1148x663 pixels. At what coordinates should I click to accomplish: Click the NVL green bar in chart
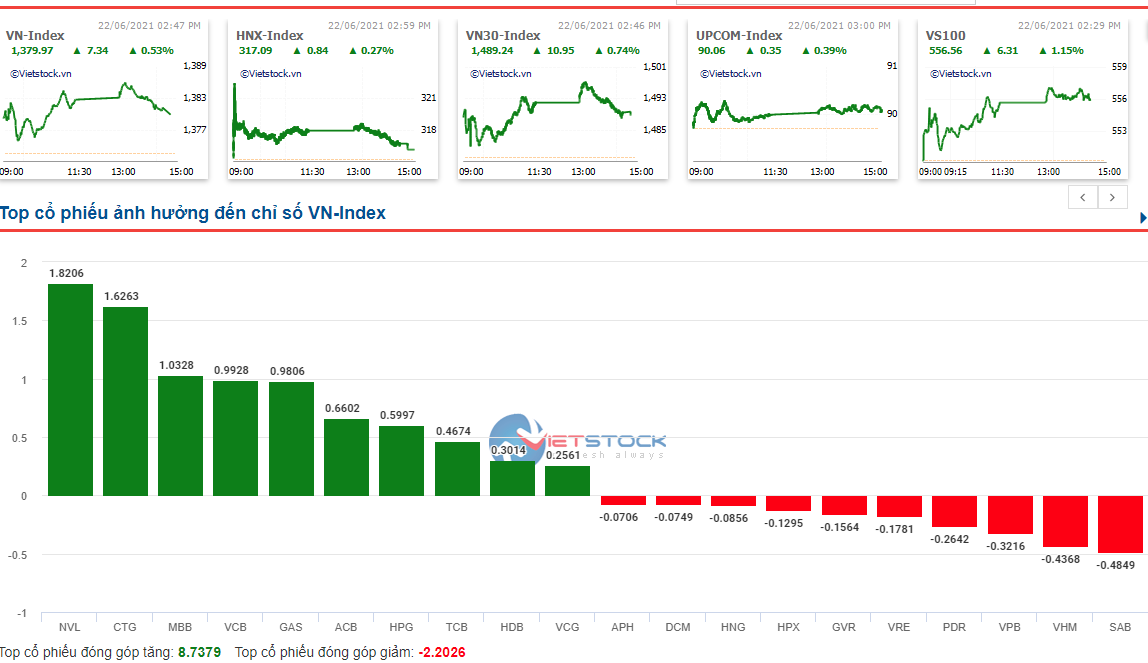click(70, 390)
